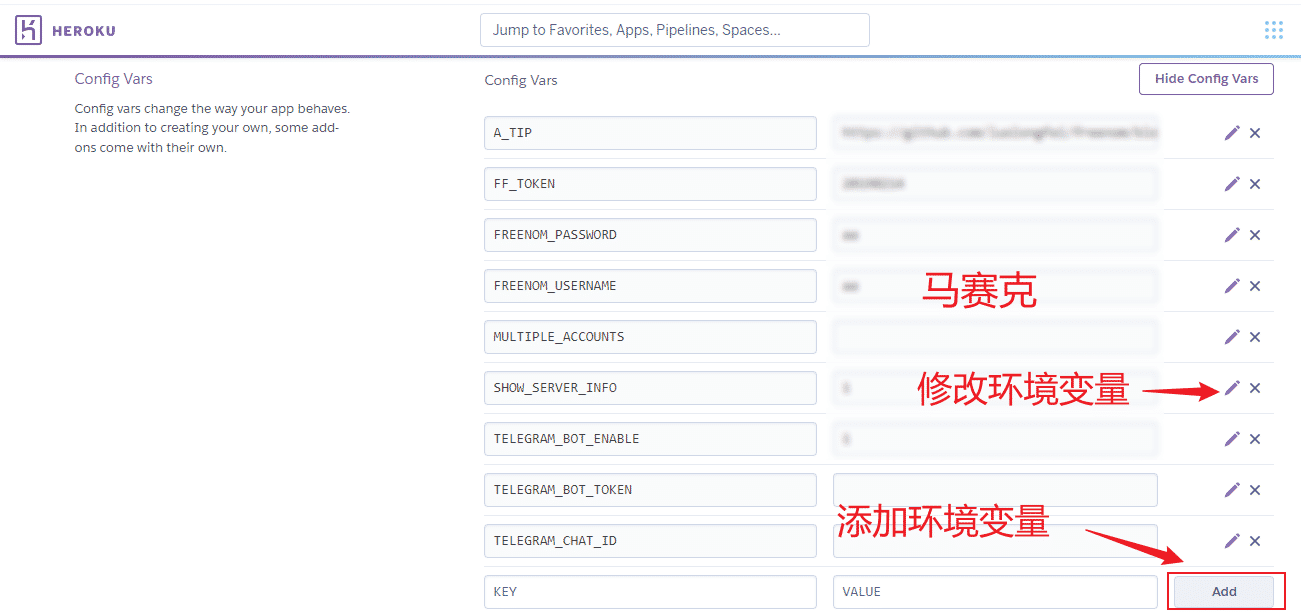Click the edit icon for MULTIPLE_ACCOUNTS
1301x613 pixels.
[x=1232, y=336]
